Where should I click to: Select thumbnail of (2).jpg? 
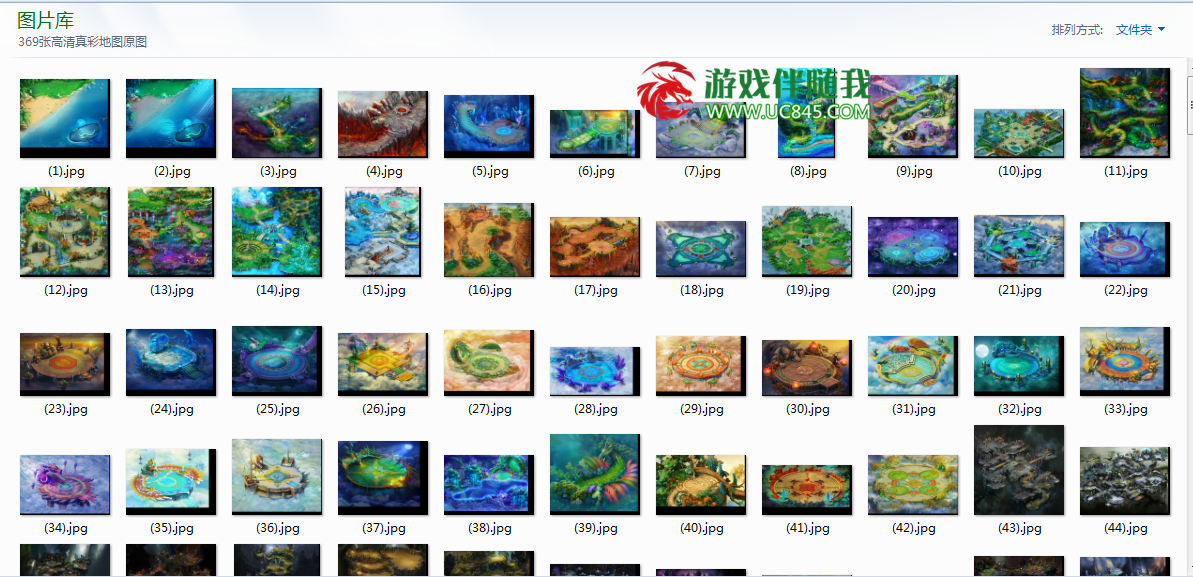(x=171, y=118)
